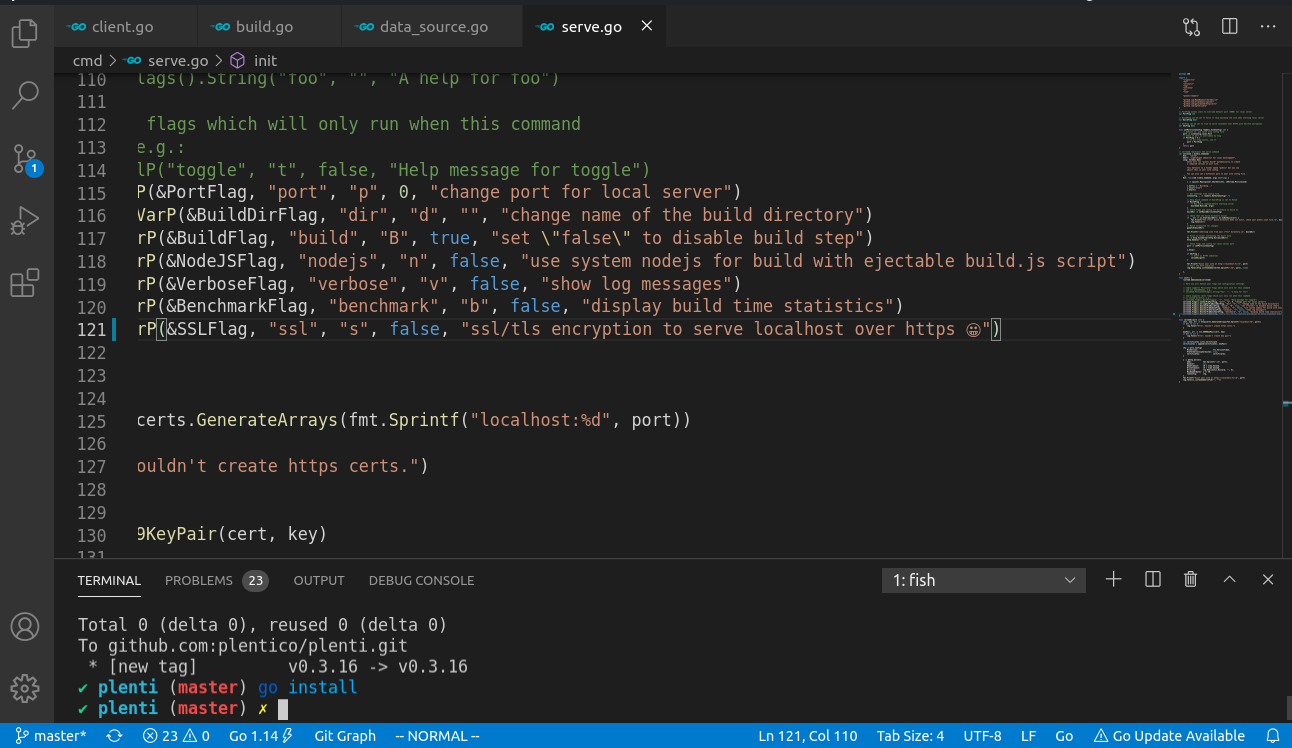1292x748 pixels.
Task: Switch to the TERMINAL panel tab
Action: click(109, 580)
